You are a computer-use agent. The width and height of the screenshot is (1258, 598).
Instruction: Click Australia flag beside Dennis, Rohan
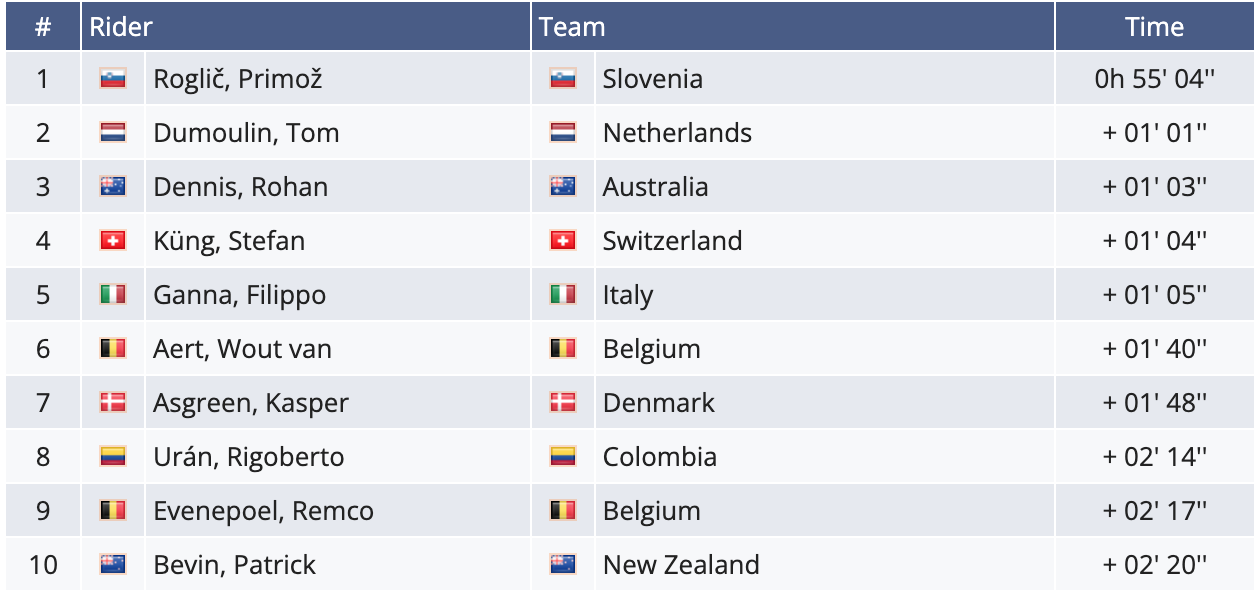(x=113, y=187)
